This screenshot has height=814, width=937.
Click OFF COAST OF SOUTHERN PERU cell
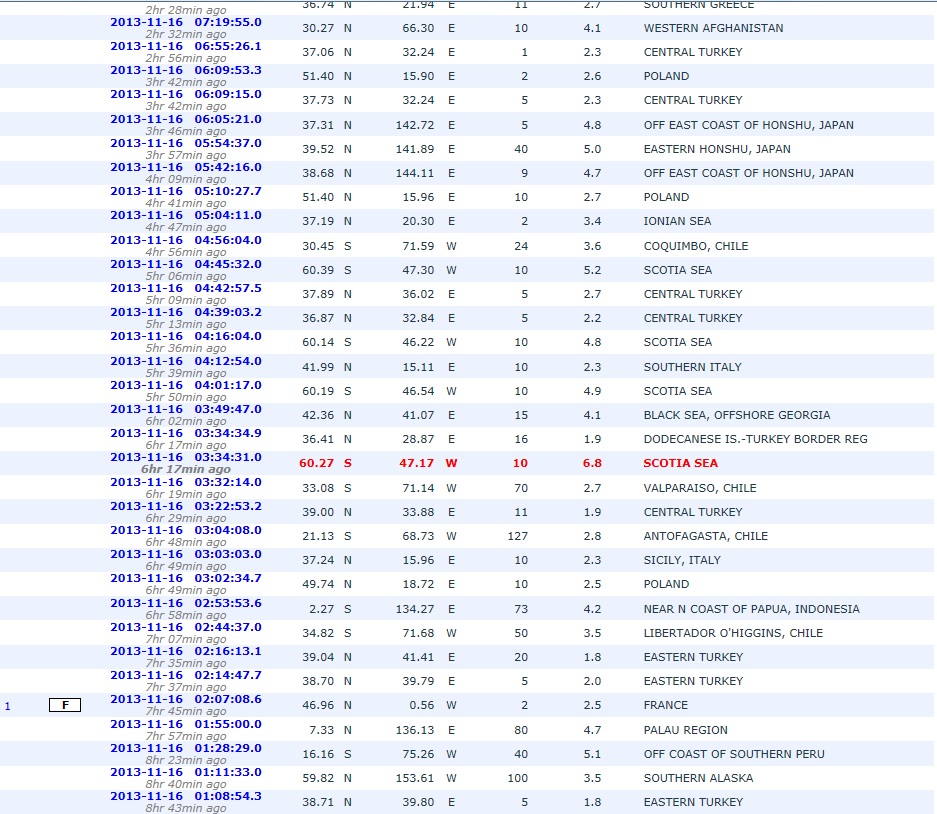pos(734,754)
